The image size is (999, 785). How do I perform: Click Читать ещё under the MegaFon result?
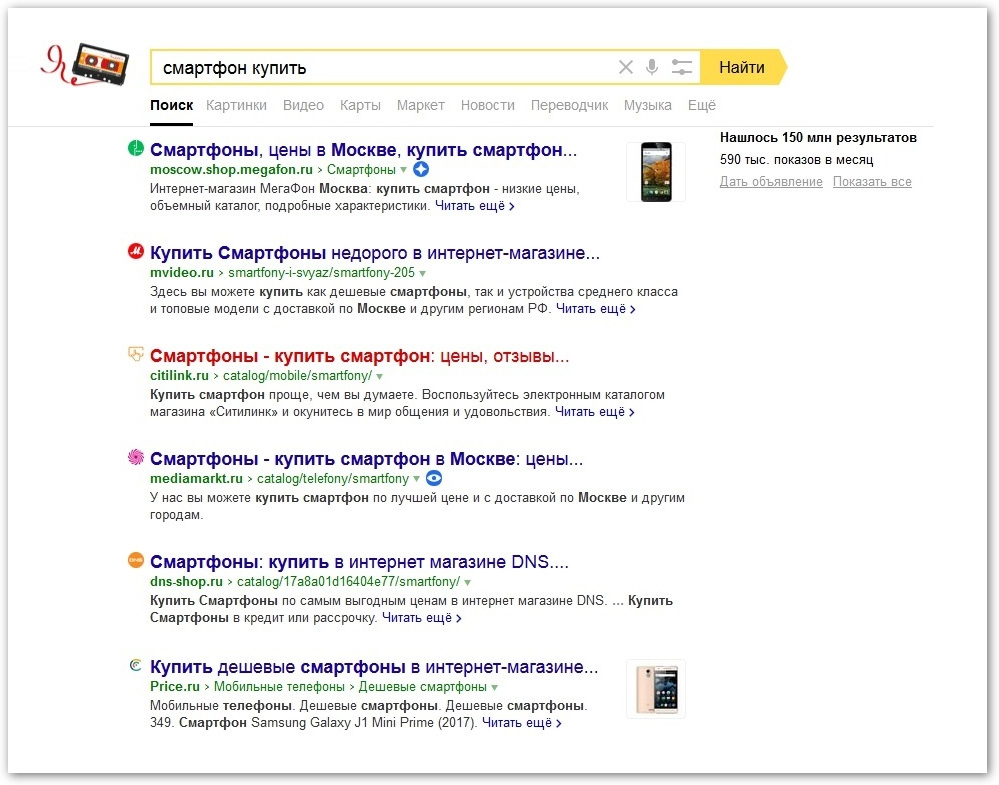pos(475,206)
